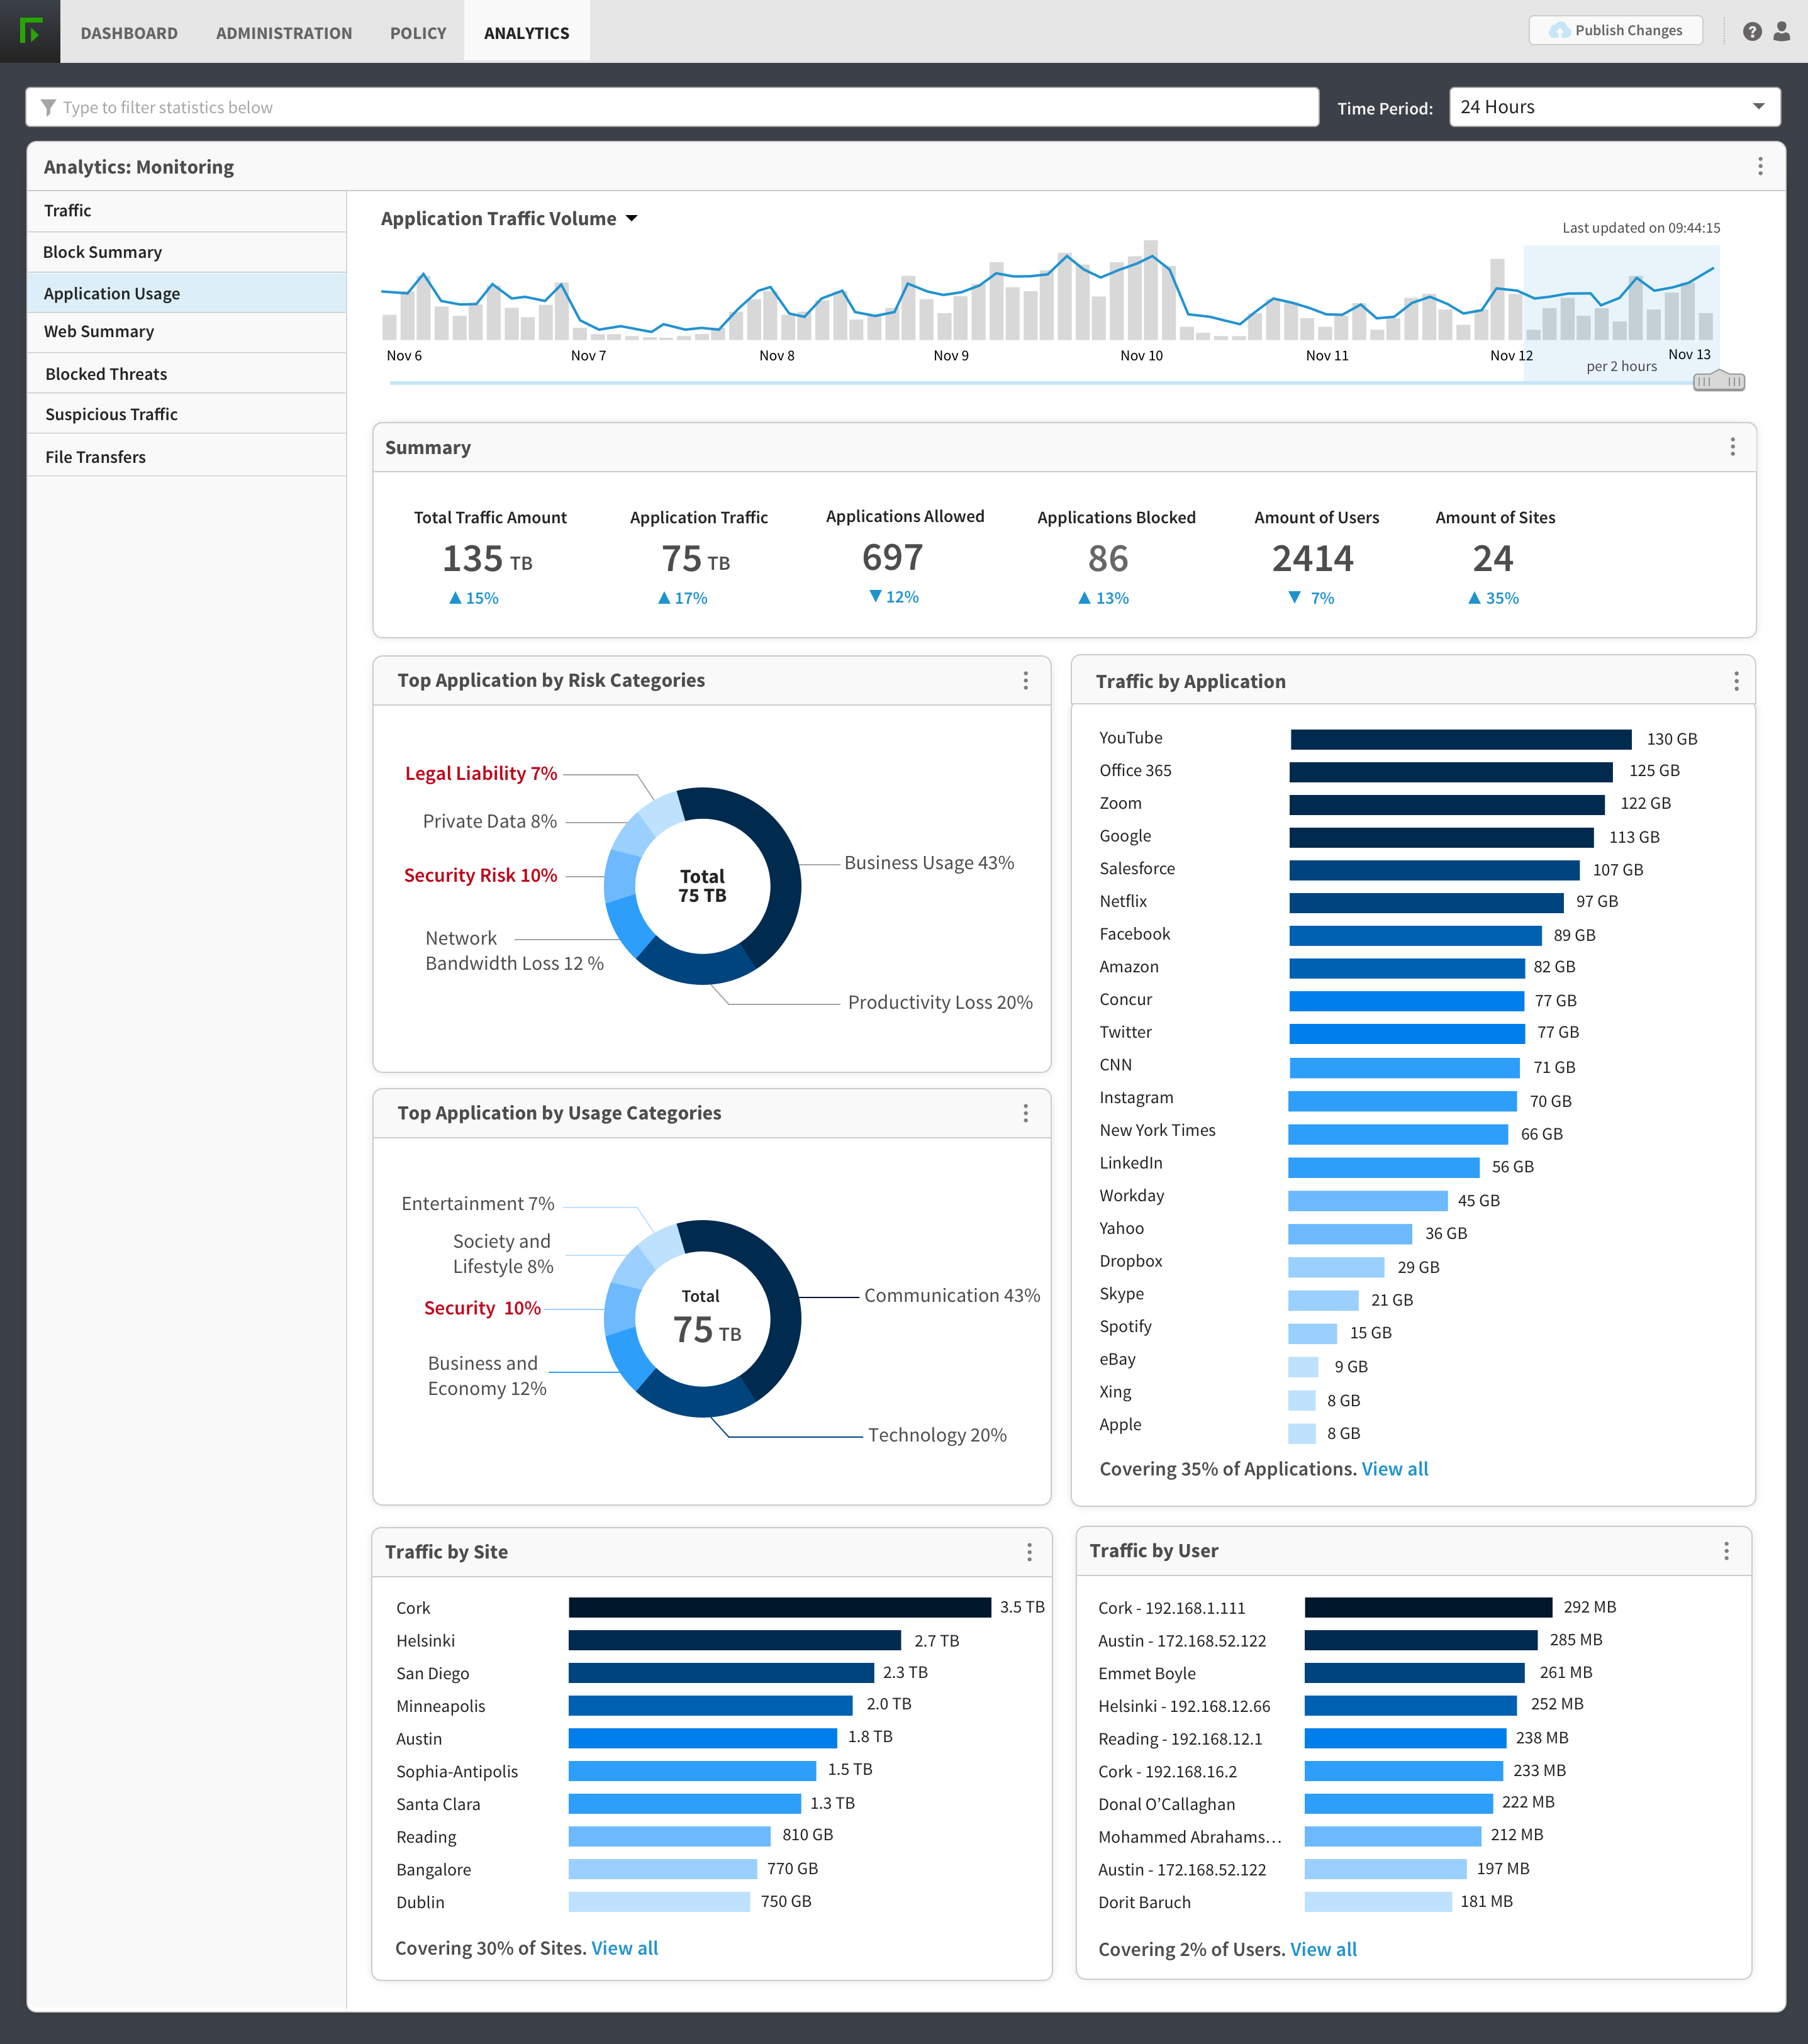Click View all under Traffic by Site
The height and width of the screenshot is (2044, 1808).
tap(624, 1948)
